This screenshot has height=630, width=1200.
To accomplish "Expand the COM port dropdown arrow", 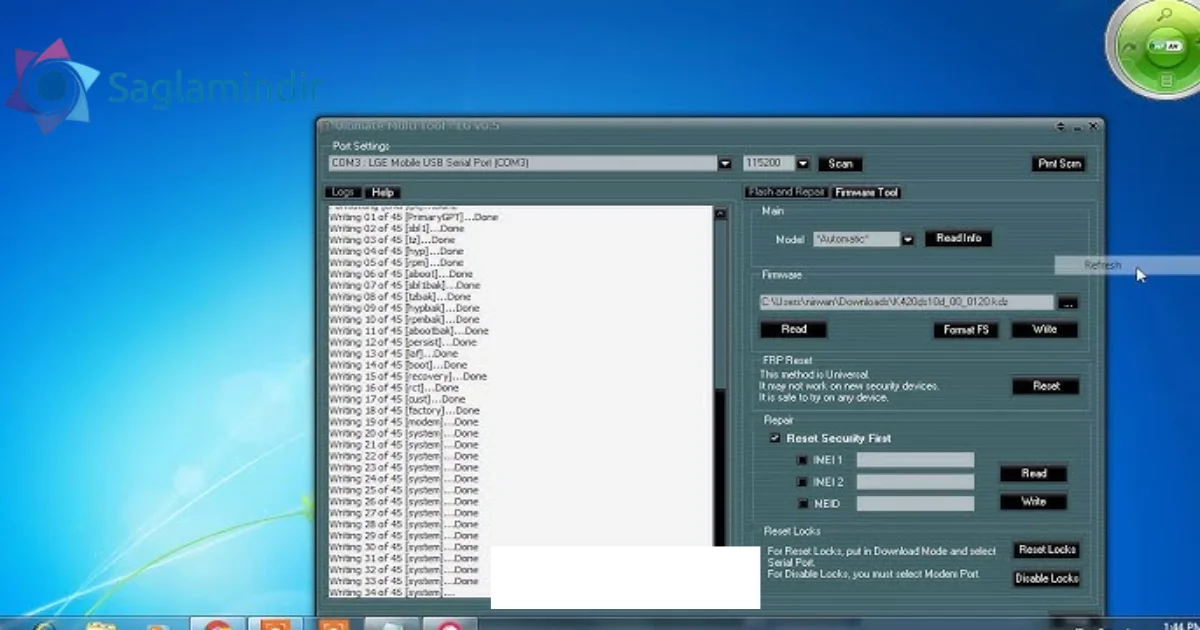I will coord(725,163).
